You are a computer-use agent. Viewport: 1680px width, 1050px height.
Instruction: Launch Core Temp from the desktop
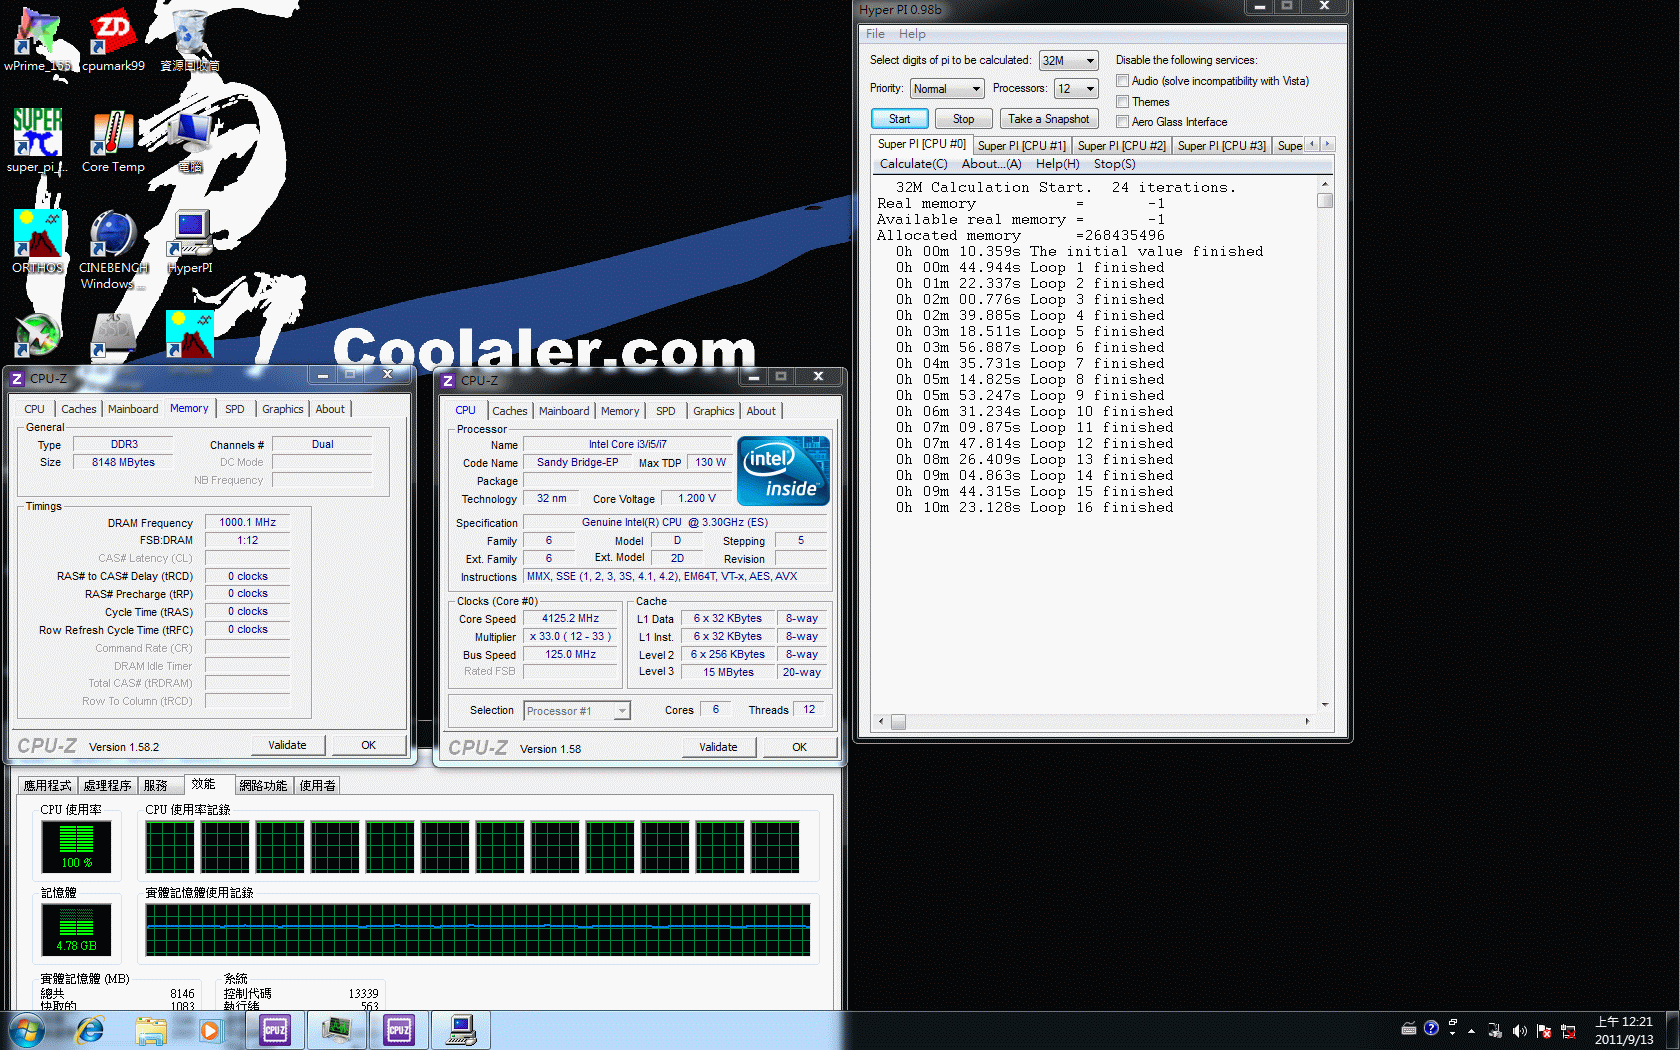(113, 141)
